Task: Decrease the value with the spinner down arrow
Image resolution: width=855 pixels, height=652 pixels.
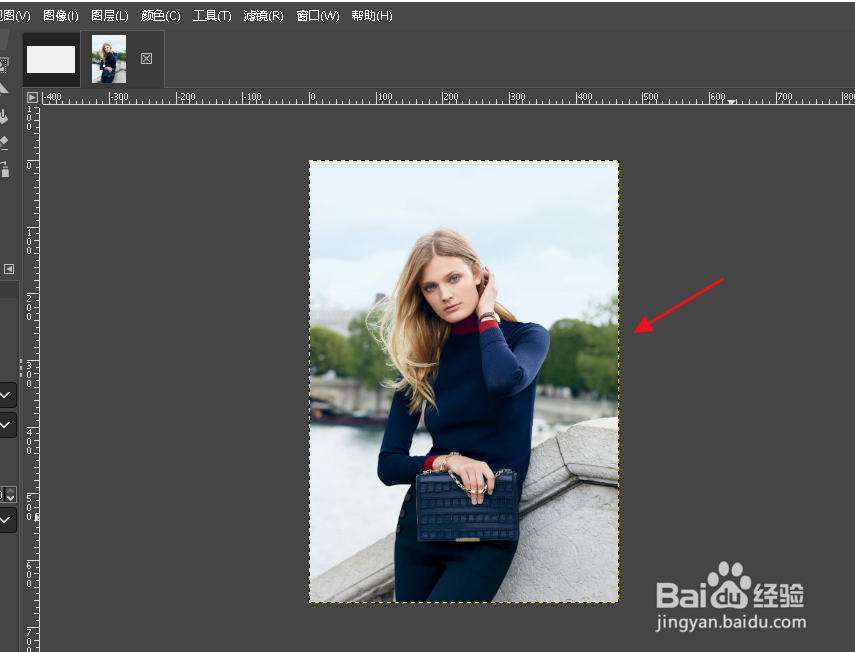Action: pyautogui.click(x=10, y=498)
